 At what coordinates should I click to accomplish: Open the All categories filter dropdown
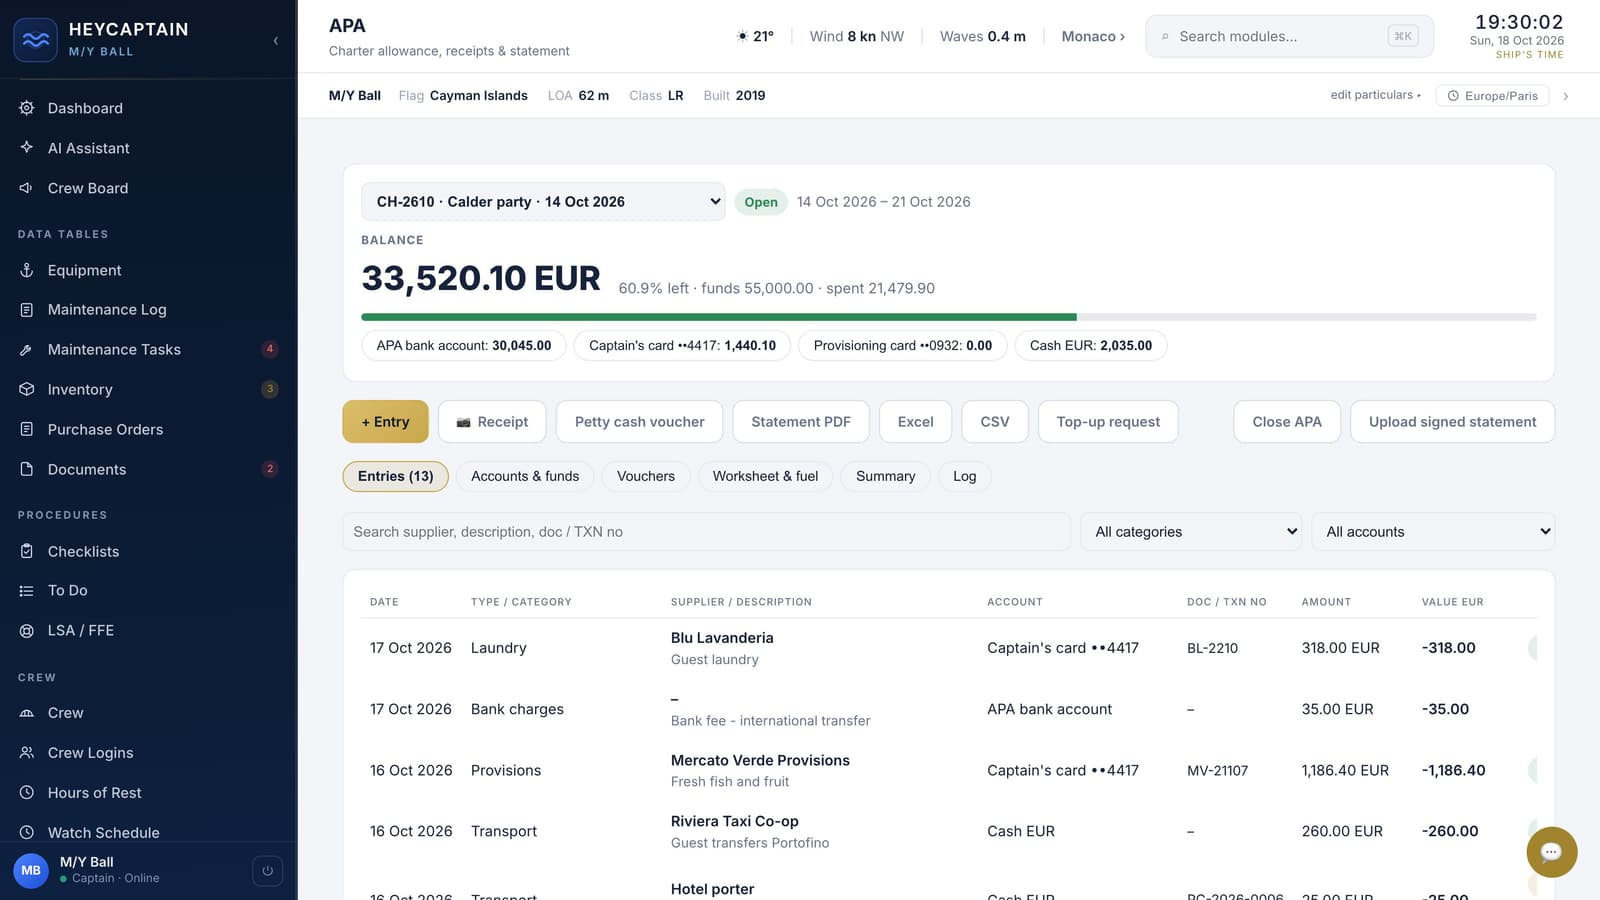(x=1191, y=532)
